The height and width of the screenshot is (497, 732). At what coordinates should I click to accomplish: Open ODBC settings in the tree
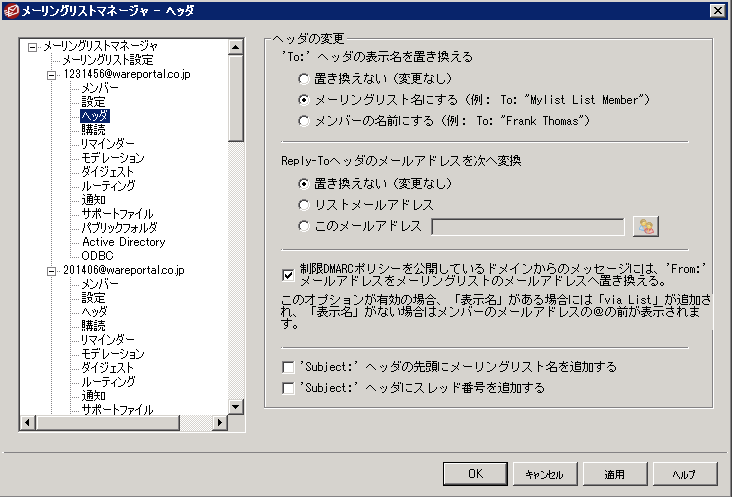(x=97, y=256)
